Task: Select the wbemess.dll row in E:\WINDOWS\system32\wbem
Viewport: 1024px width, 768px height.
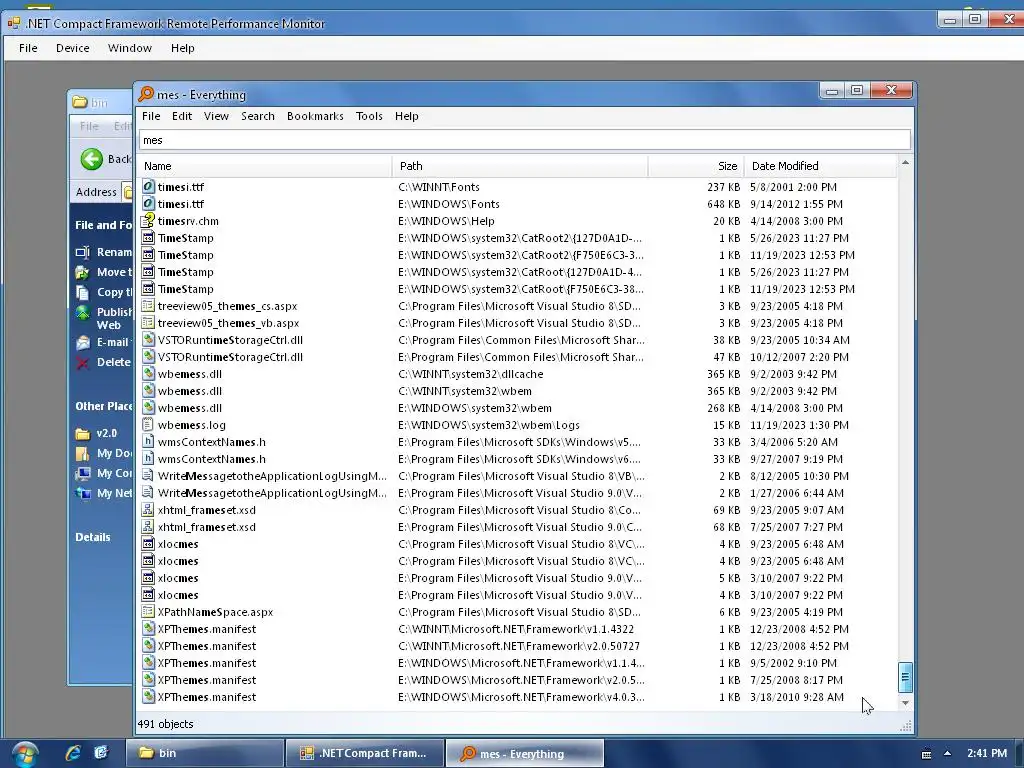Action: click(x=519, y=408)
